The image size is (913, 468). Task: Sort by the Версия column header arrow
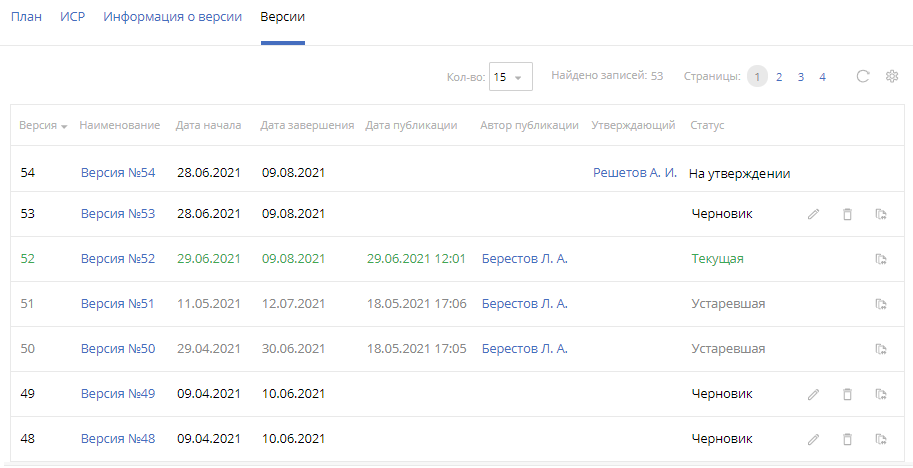(x=64, y=126)
